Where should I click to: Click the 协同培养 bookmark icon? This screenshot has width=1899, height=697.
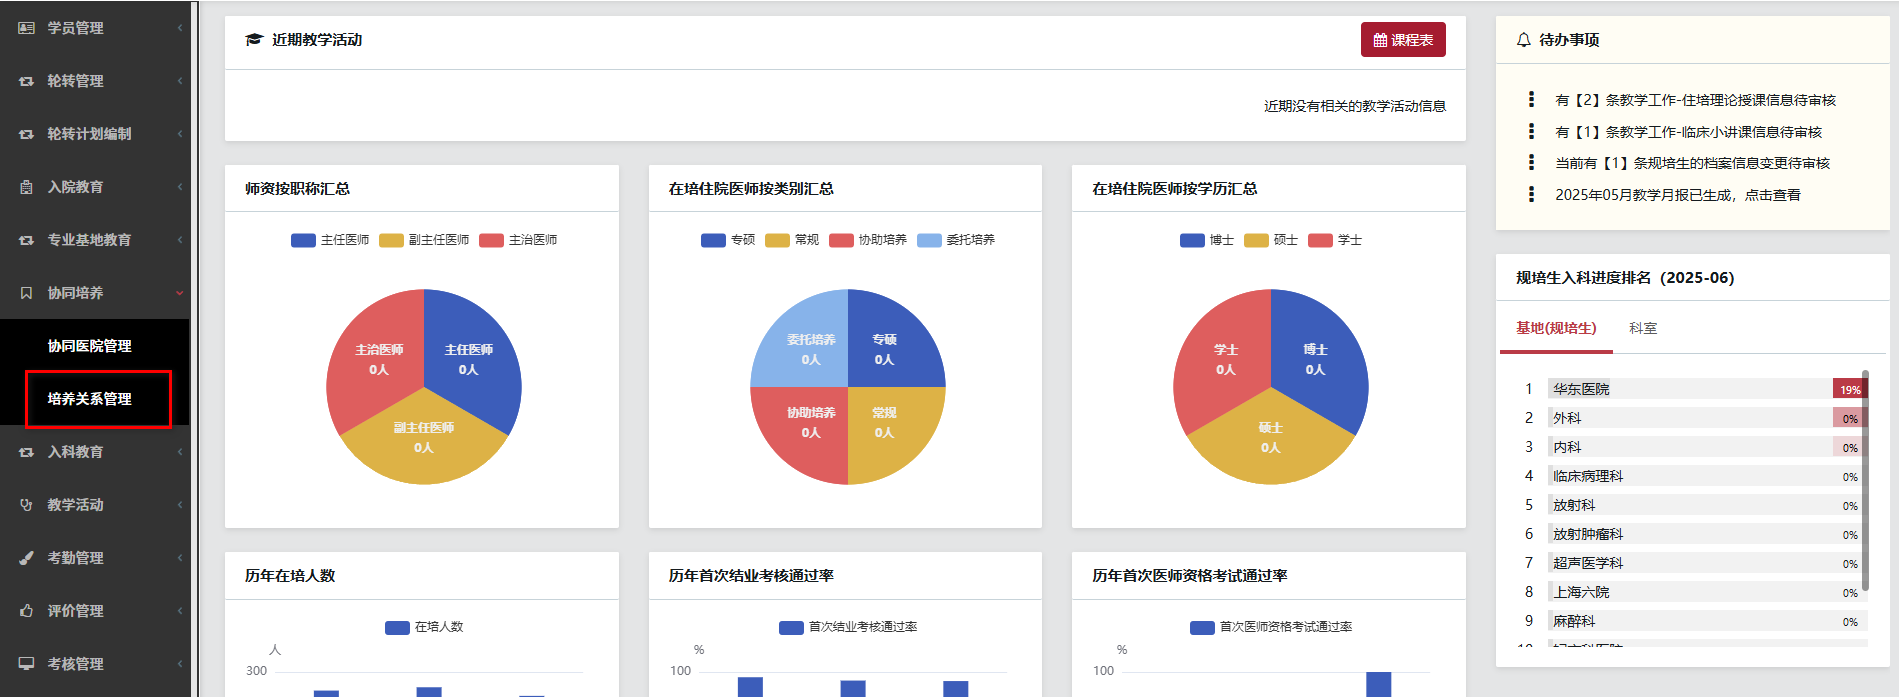click(x=26, y=293)
